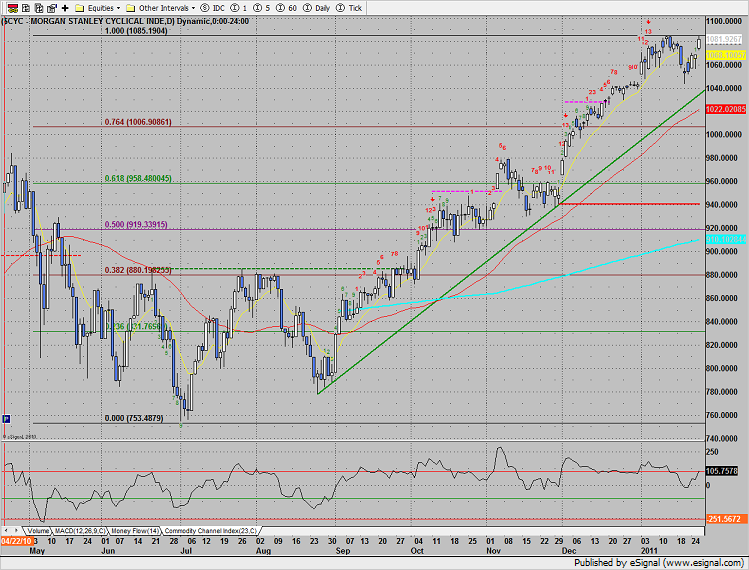Select the Daily interval button
Viewport: 749px width, 570px height.
pyautogui.click(x=317, y=8)
